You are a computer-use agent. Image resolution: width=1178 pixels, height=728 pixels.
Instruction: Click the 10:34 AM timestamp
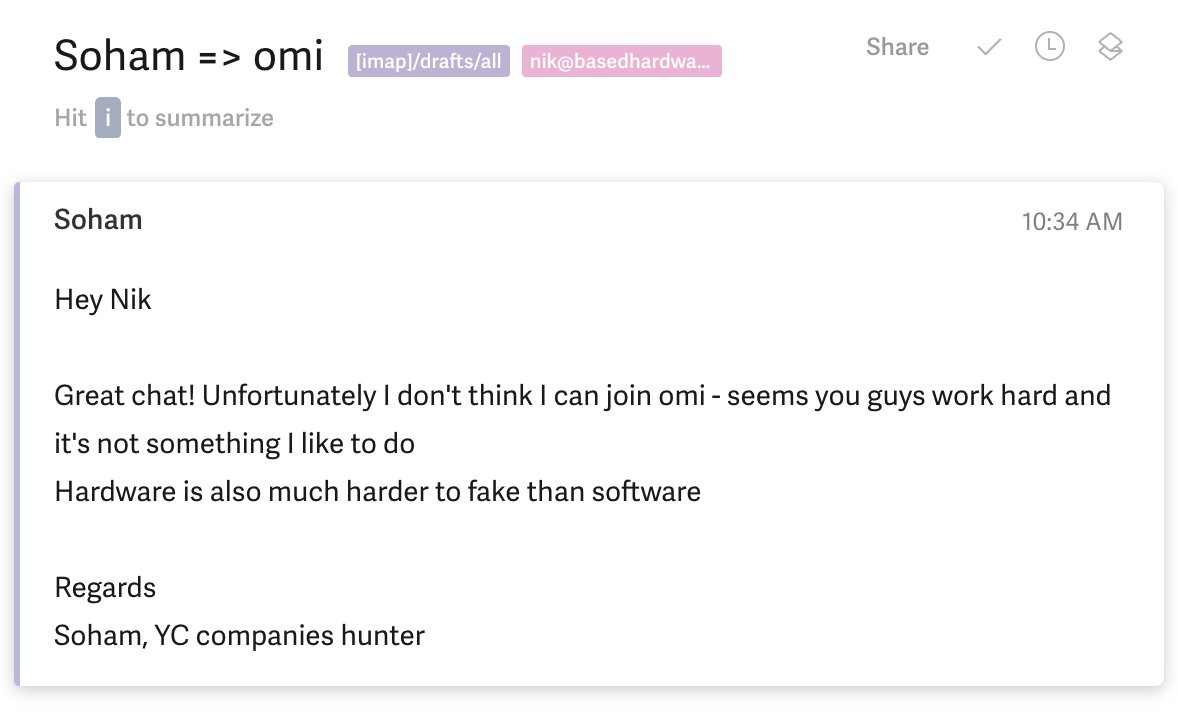[x=1071, y=222]
